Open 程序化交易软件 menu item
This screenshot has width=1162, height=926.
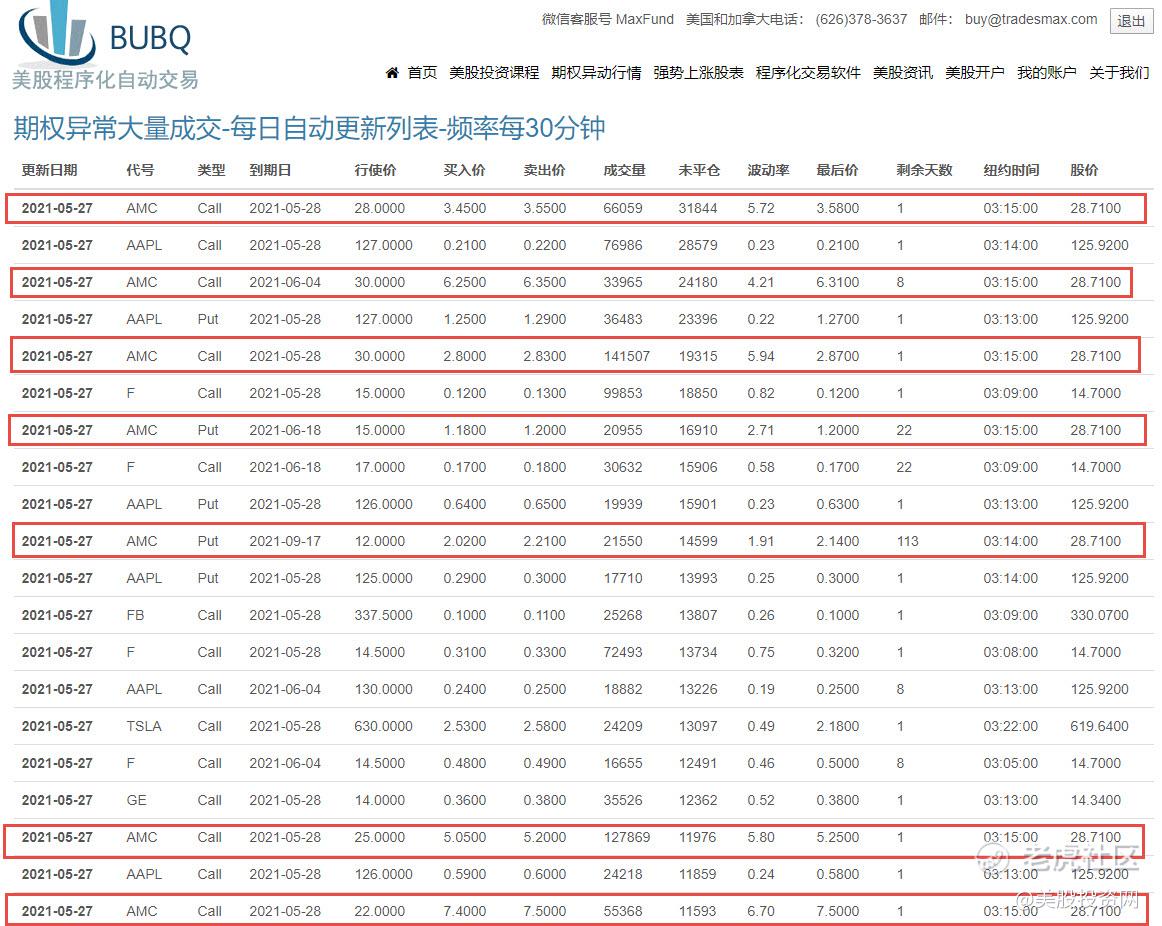click(809, 73)
